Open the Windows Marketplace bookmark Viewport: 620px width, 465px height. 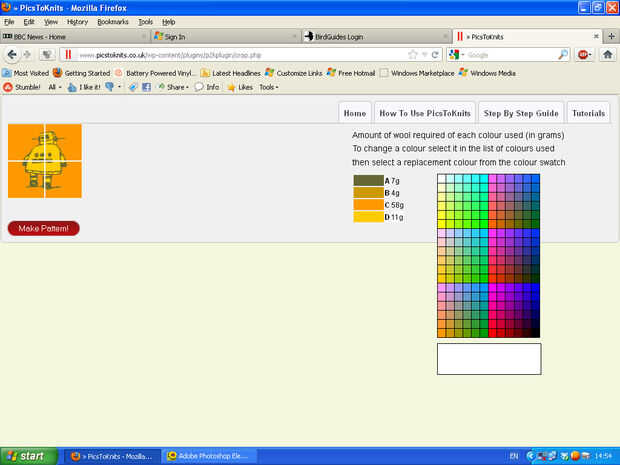point(417,73)
